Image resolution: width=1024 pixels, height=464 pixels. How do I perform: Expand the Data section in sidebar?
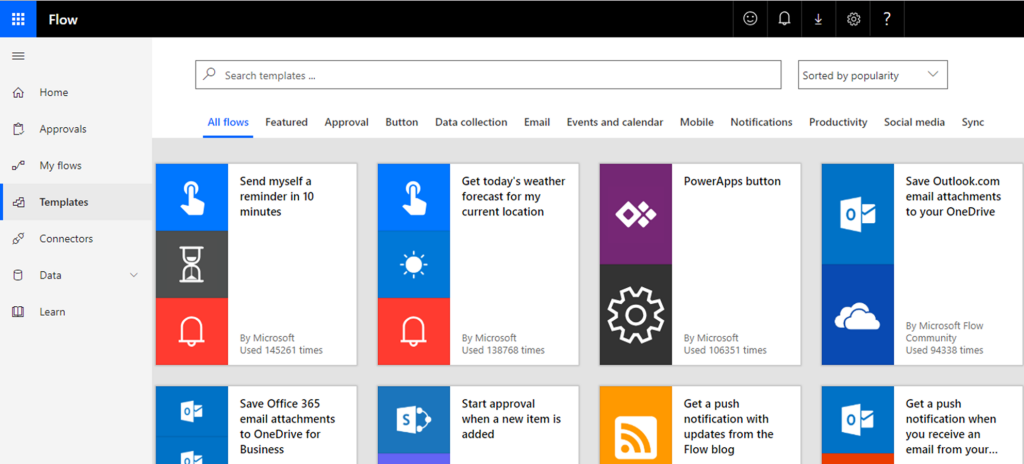click(x=134, y=275)
